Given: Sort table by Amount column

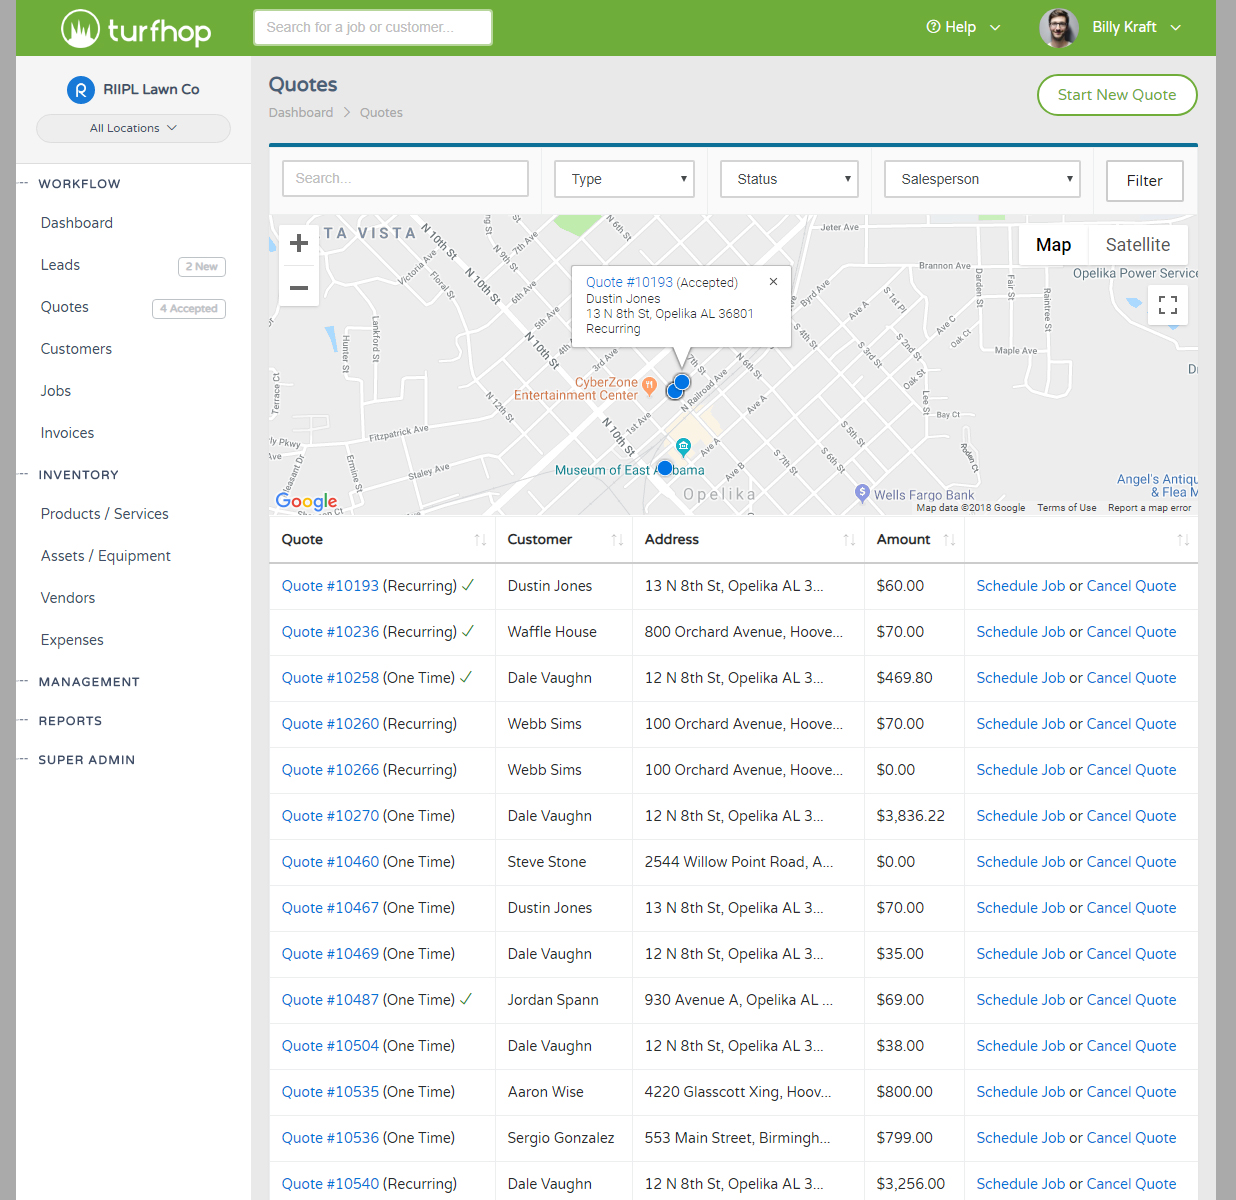Looking at the screenshot, I should [x=949, y=540].
